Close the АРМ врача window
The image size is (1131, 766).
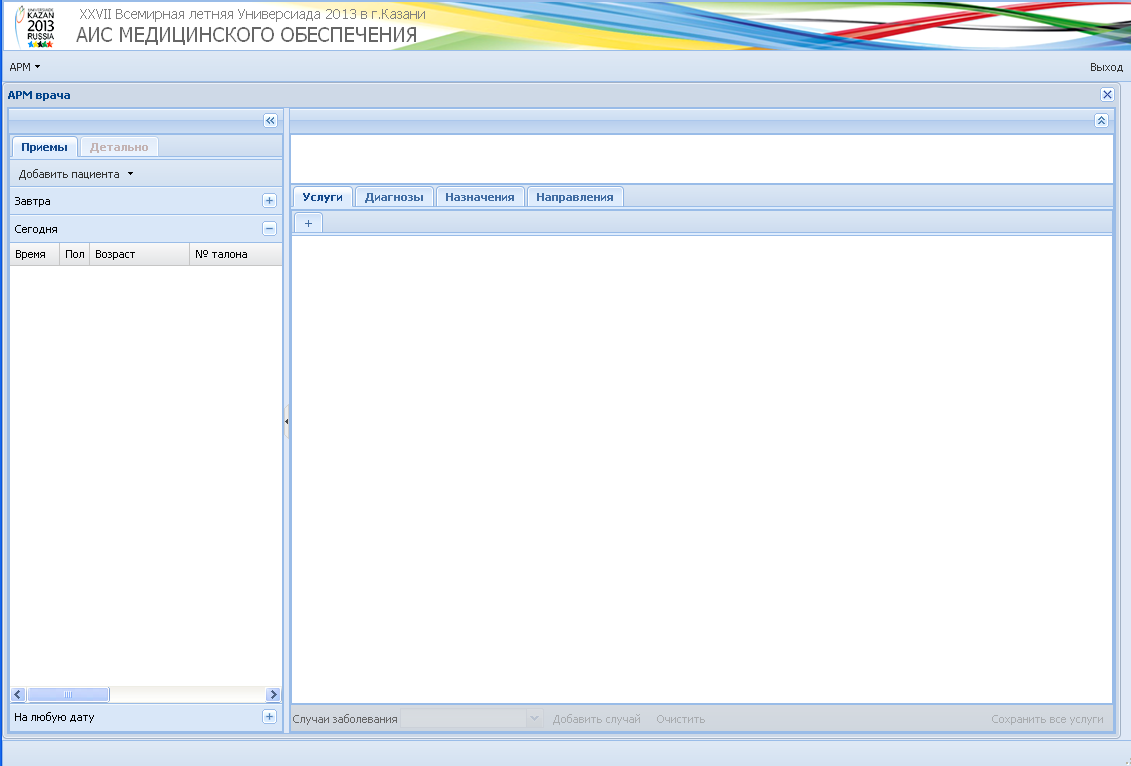[1107, 94]
